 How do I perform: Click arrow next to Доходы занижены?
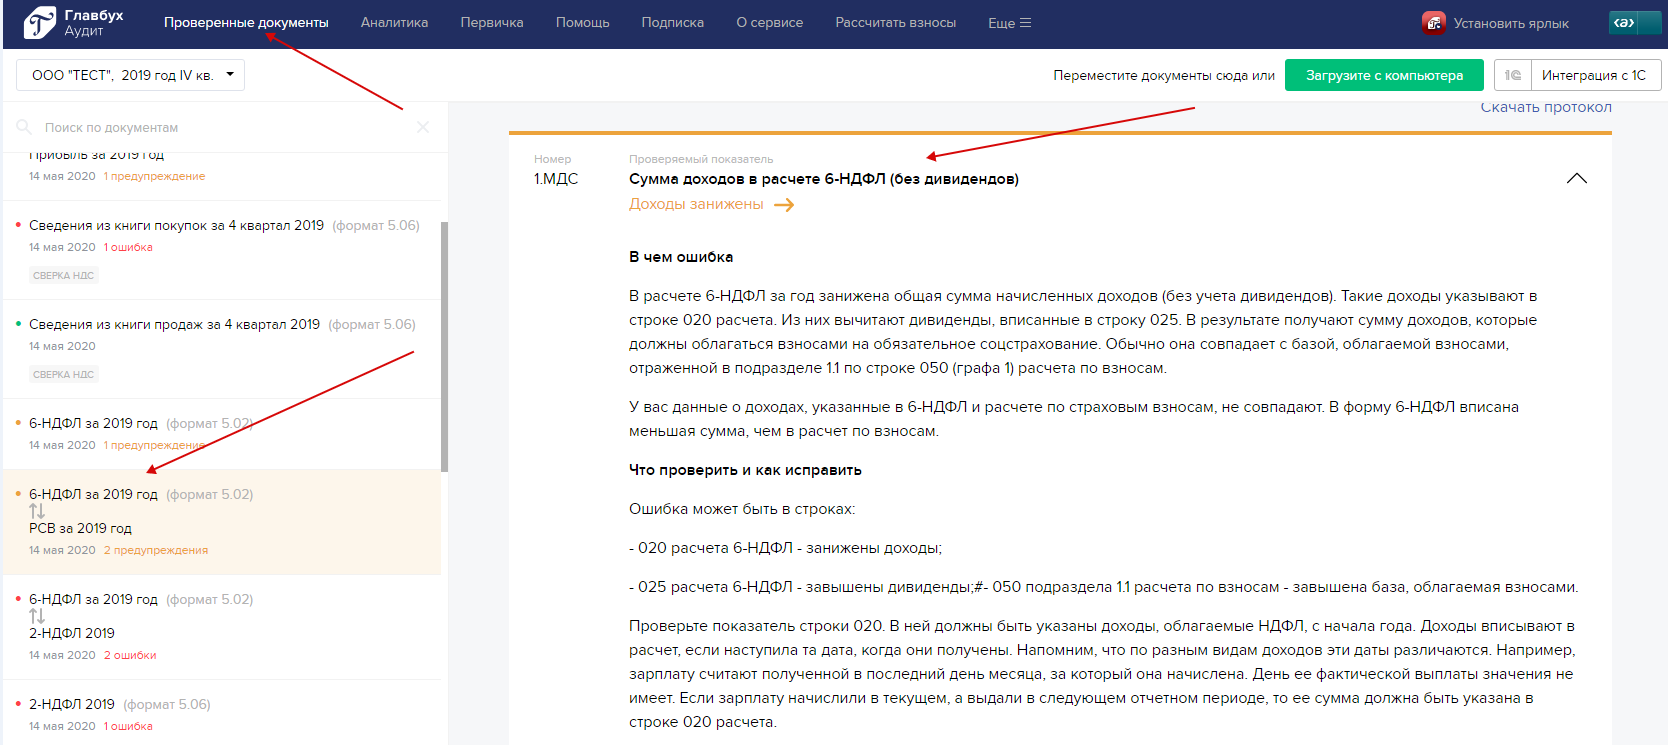point(784,204)
